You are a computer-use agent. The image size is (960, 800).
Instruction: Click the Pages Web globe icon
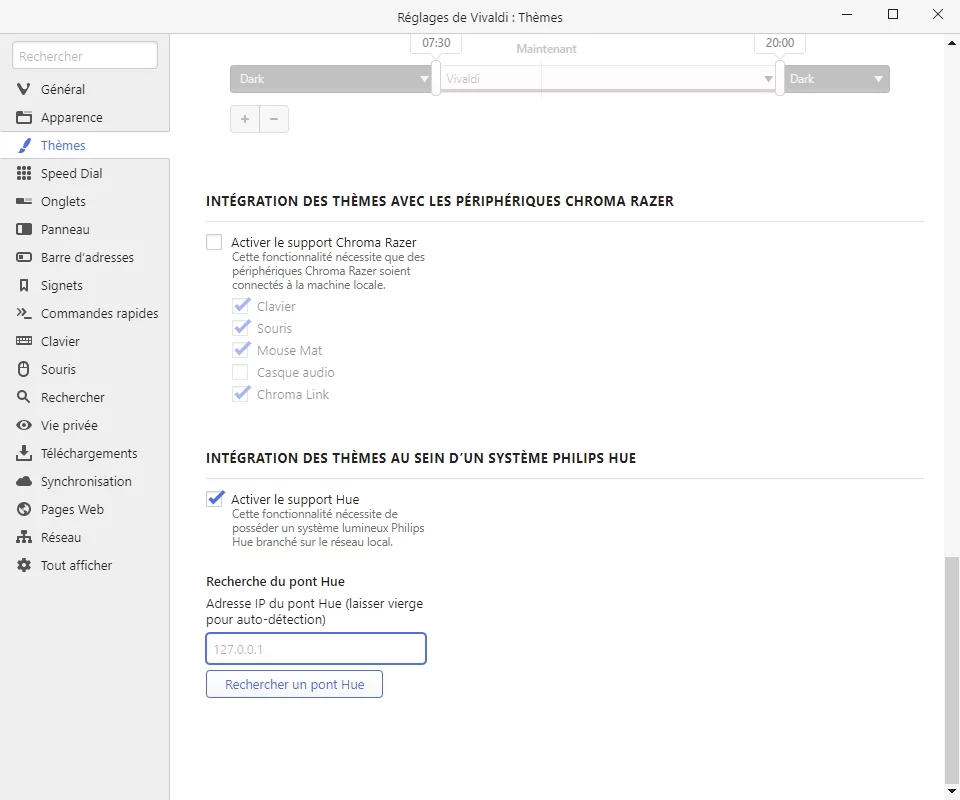tap(24, 509)
